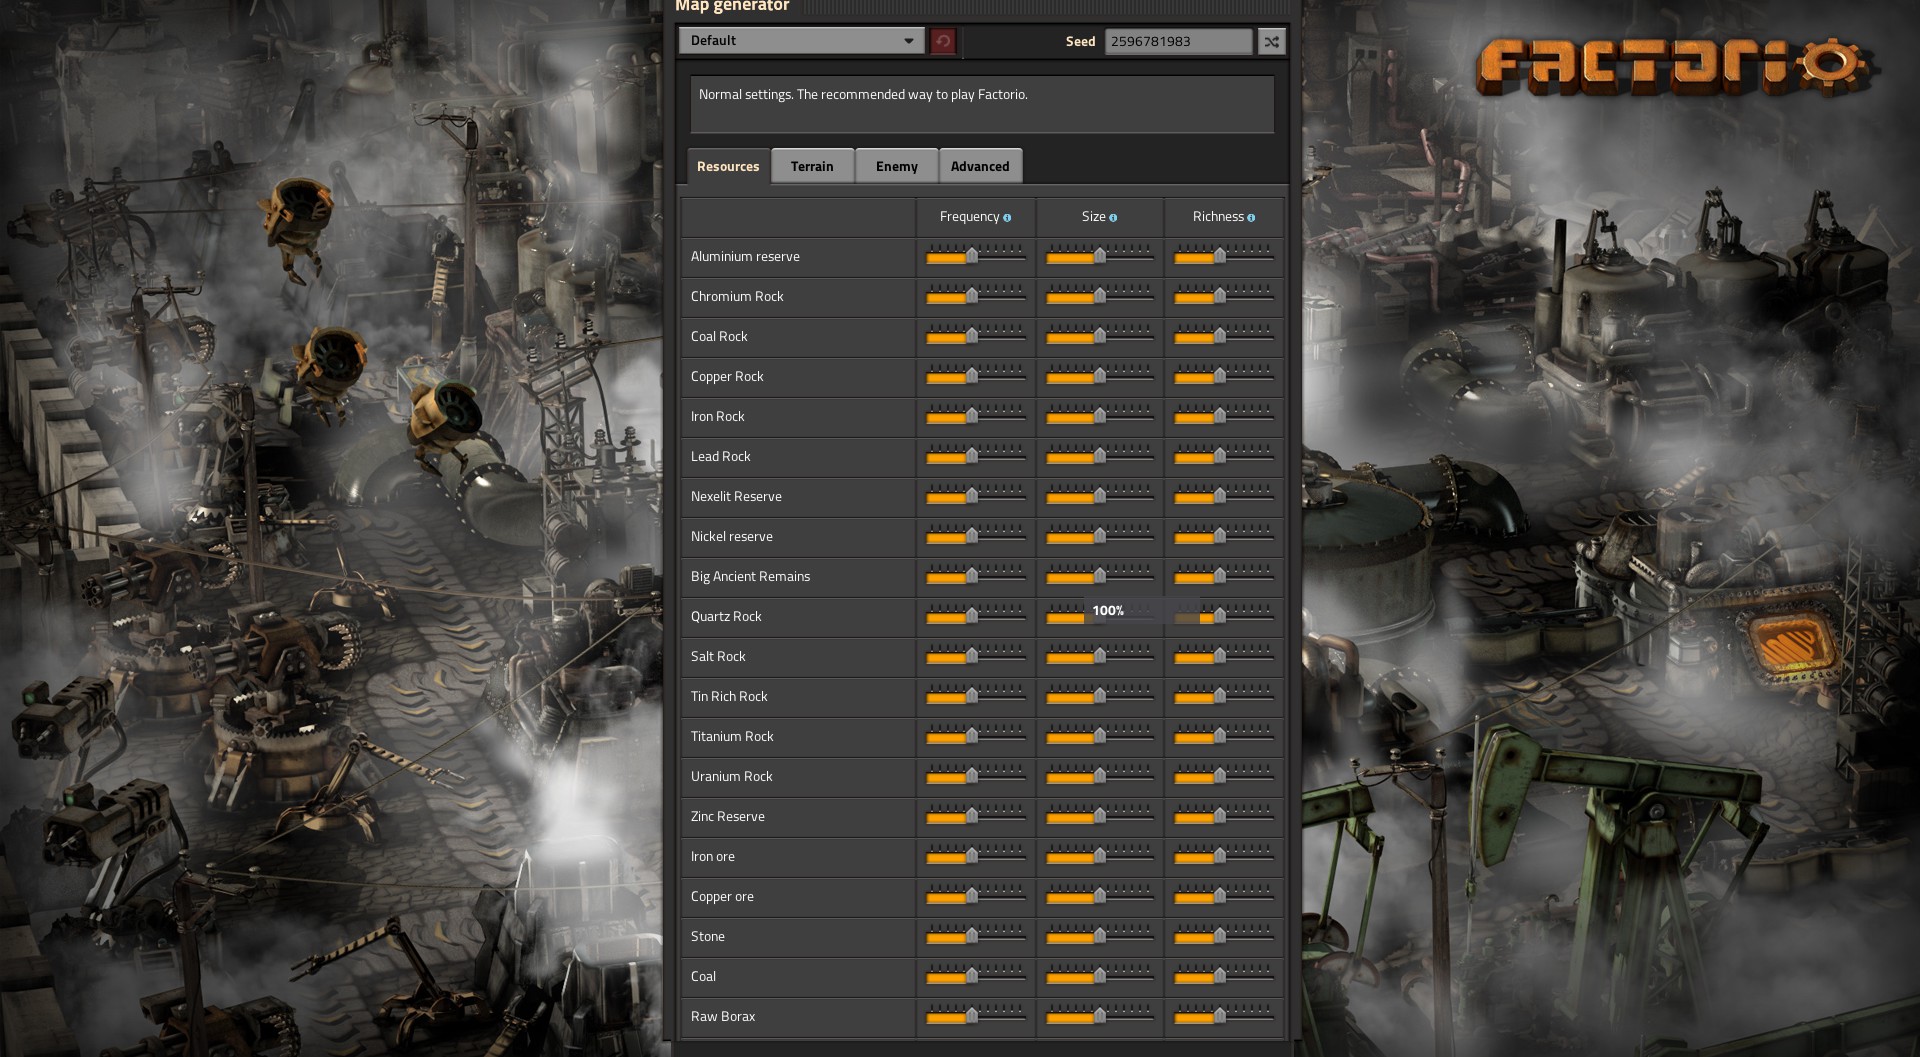Click the Size info icon
Image resolution: width=1920 pixels, height=1057 pixels.
1113,218
